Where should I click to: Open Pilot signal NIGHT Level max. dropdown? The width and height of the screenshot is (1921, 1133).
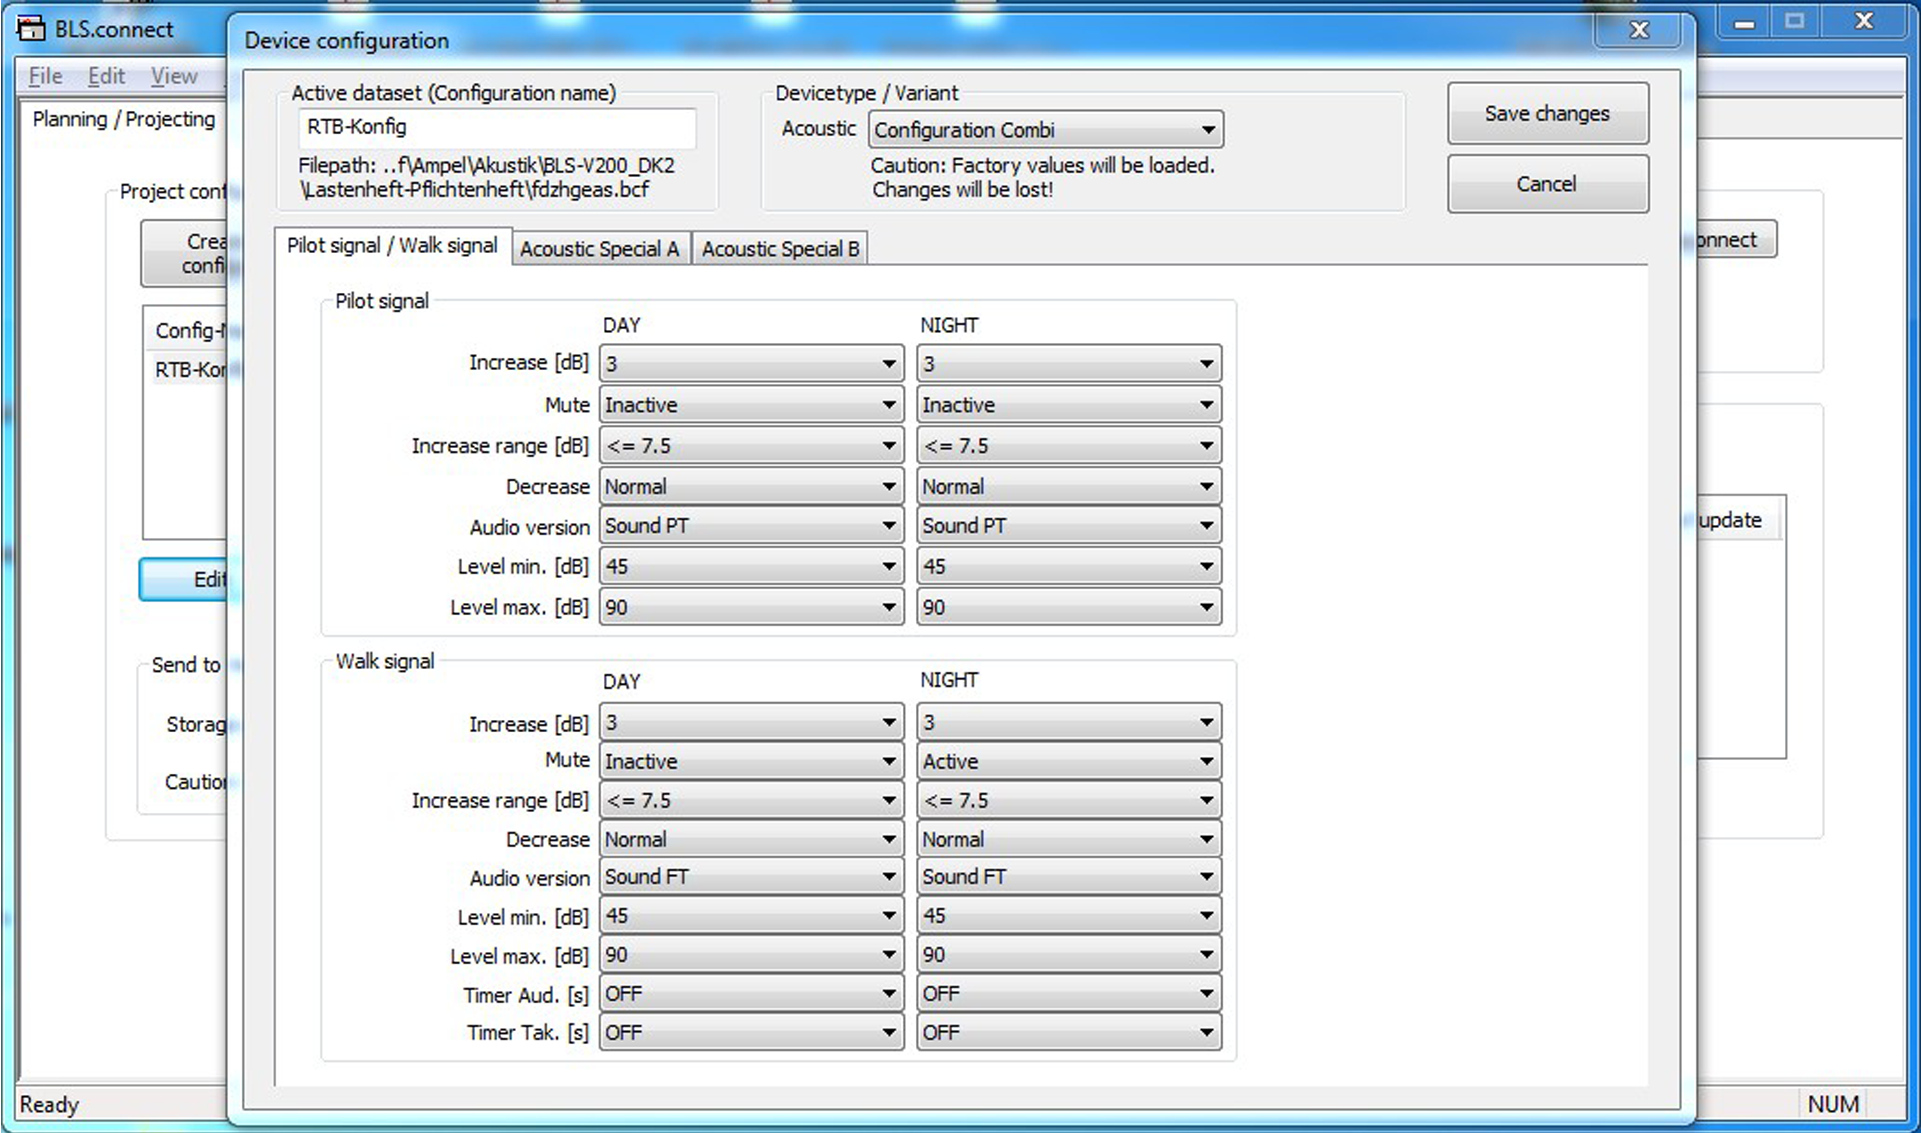[x=1069, y=608]
